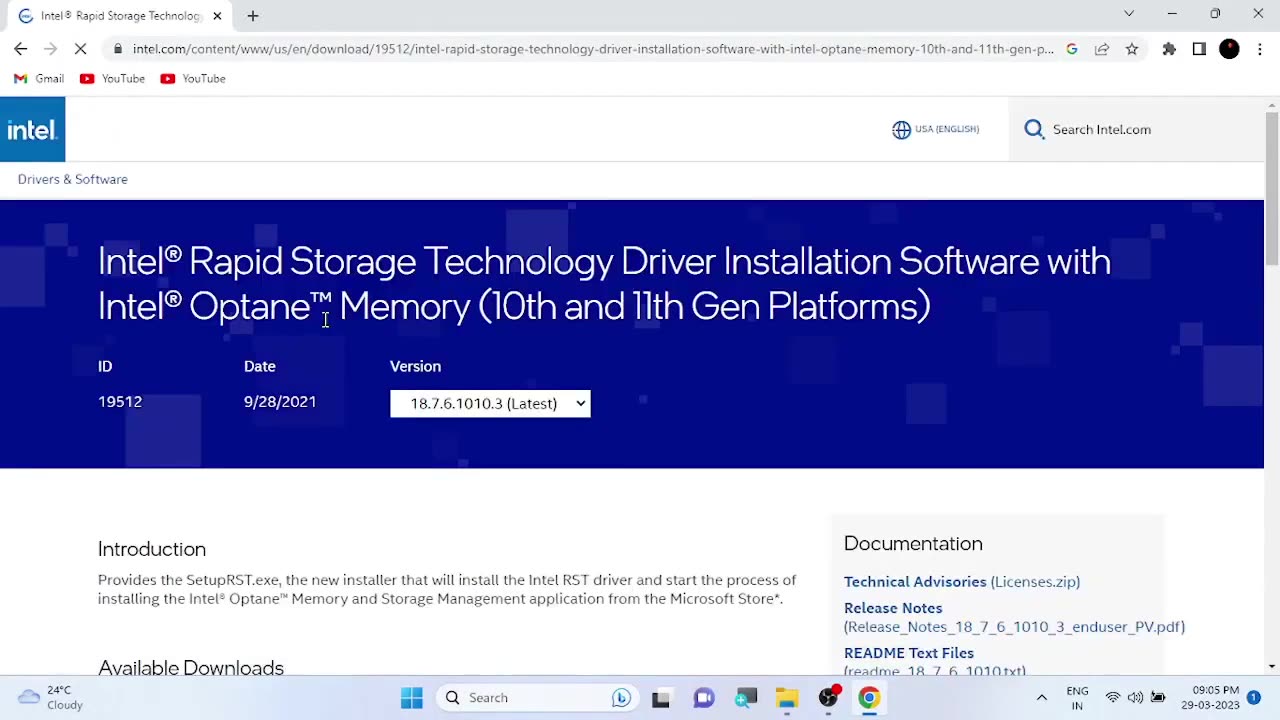Click the ID value 19512
Screen dimensions: 1280x720
(x=120, y=402)
